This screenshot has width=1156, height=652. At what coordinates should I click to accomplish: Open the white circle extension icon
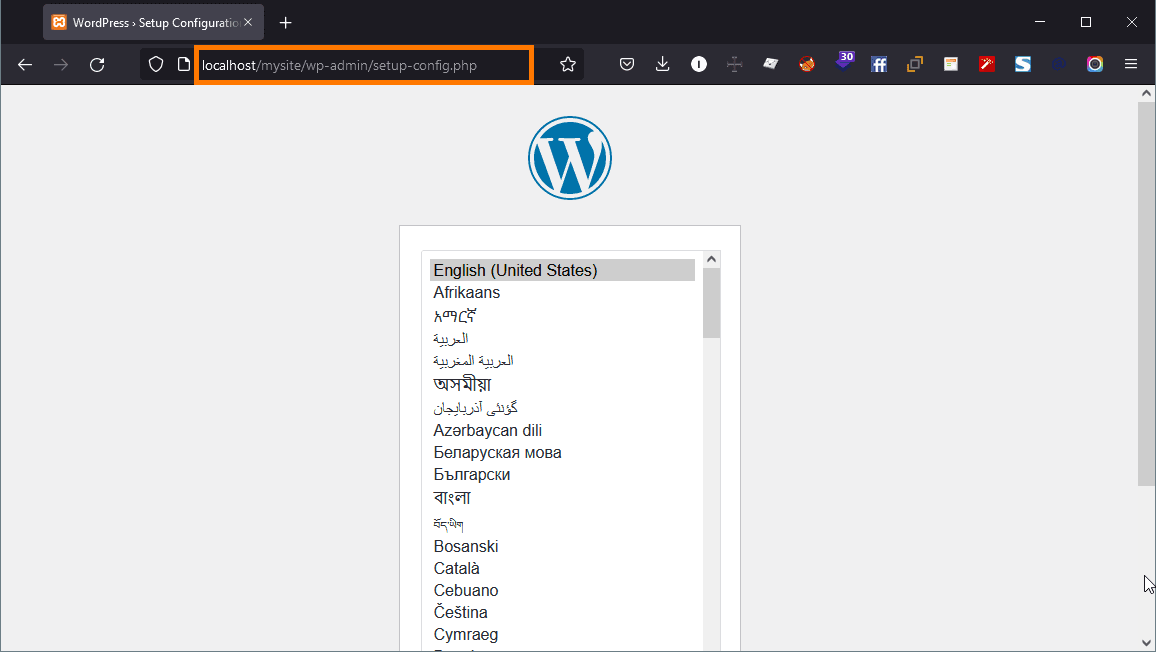(698, 65)
